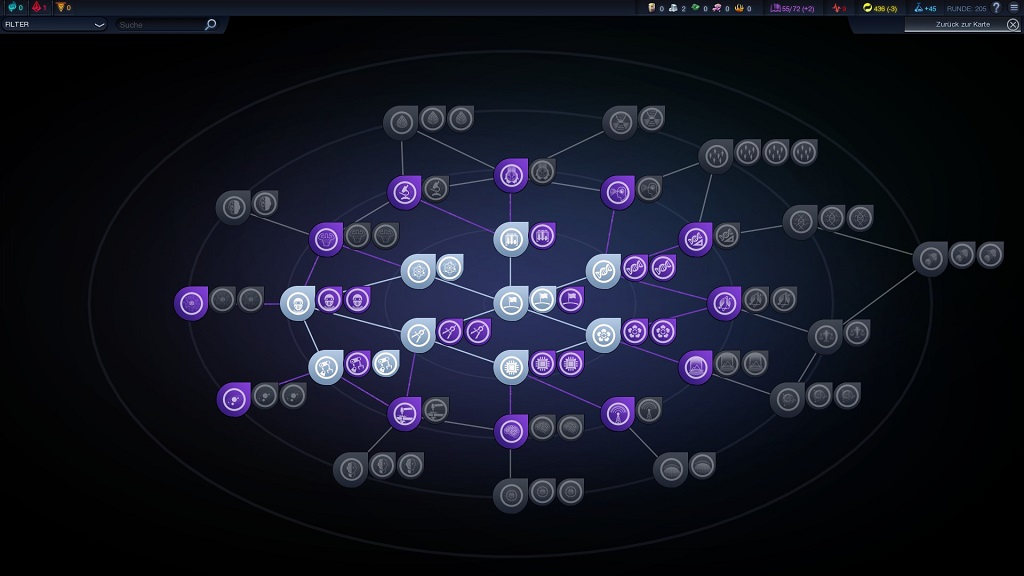Click the Suche search field
This screenshot has height=576, width=1024.
pos(158,24)
